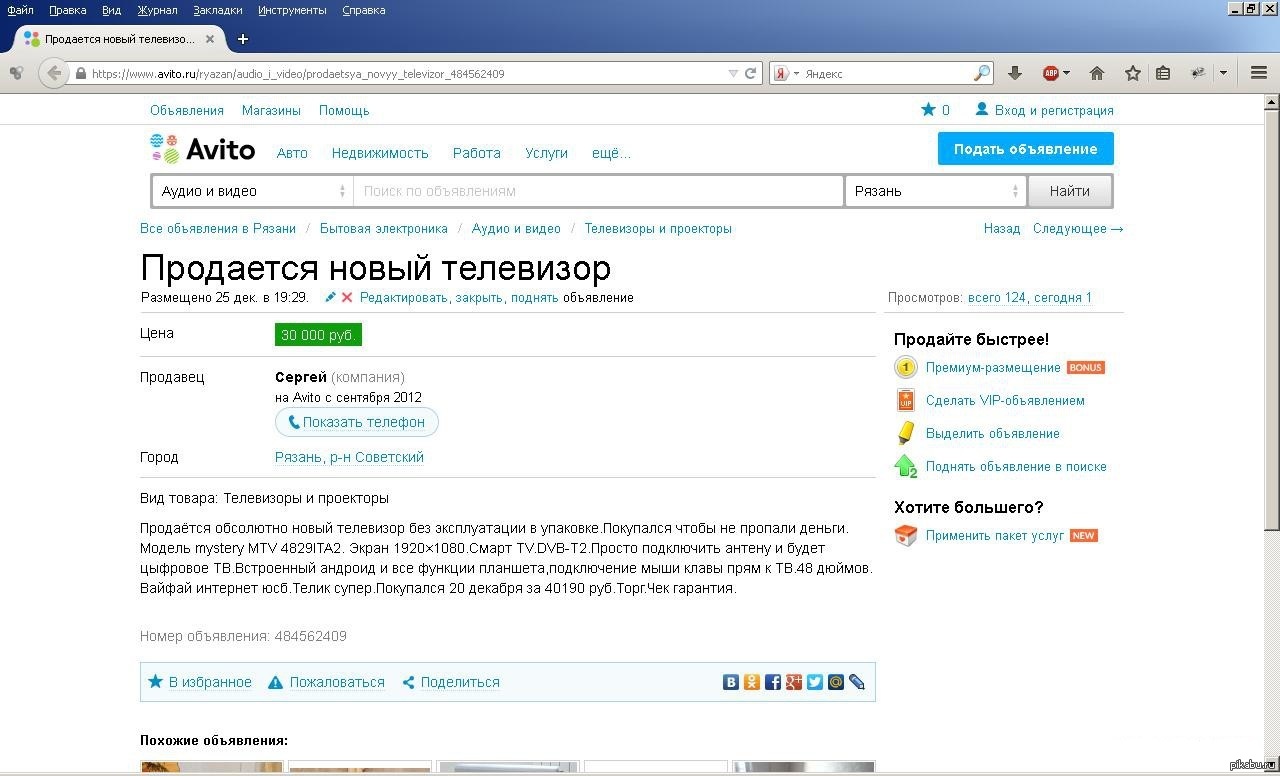Open the downloads arrow icon
This screenshot has width=1280, height=776.
[x=1015, y=73]
